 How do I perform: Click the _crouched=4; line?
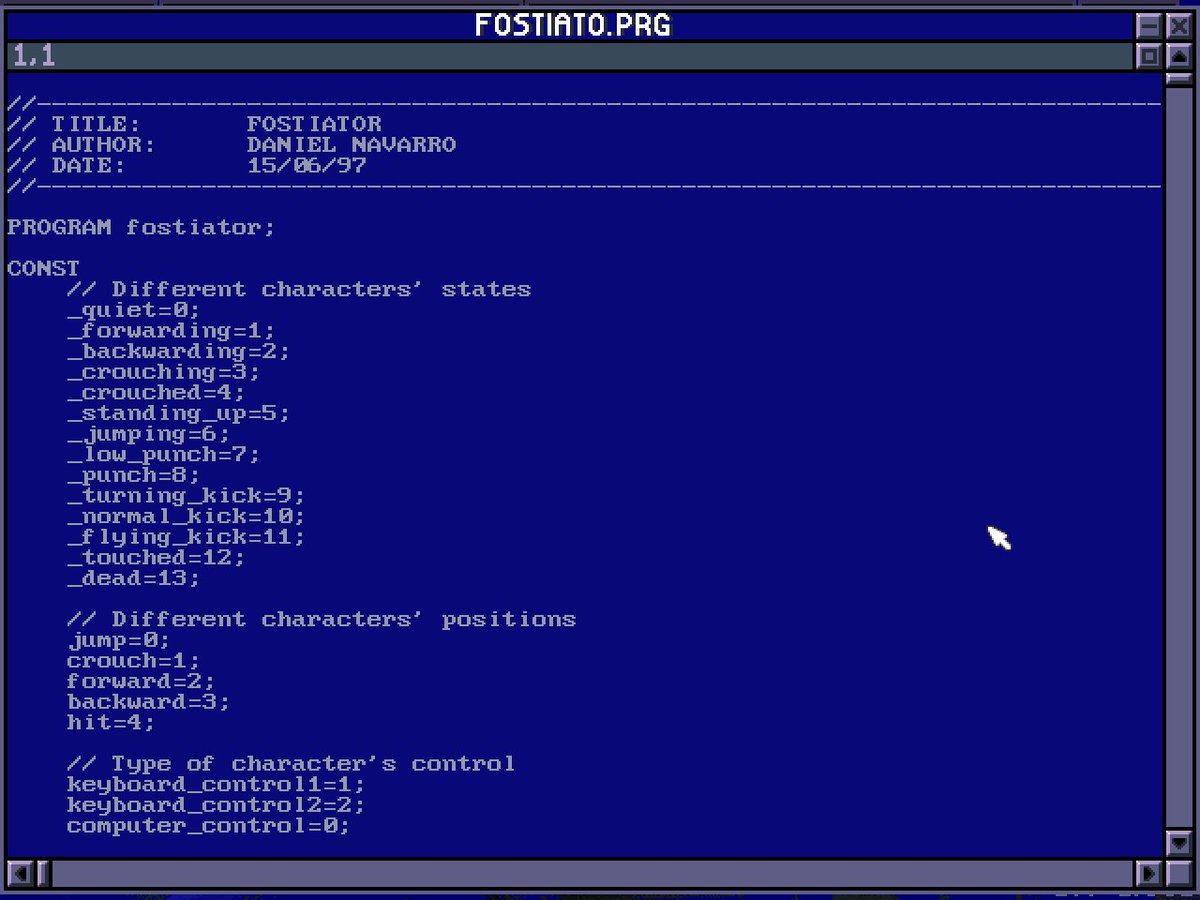[x=156, y=393]
